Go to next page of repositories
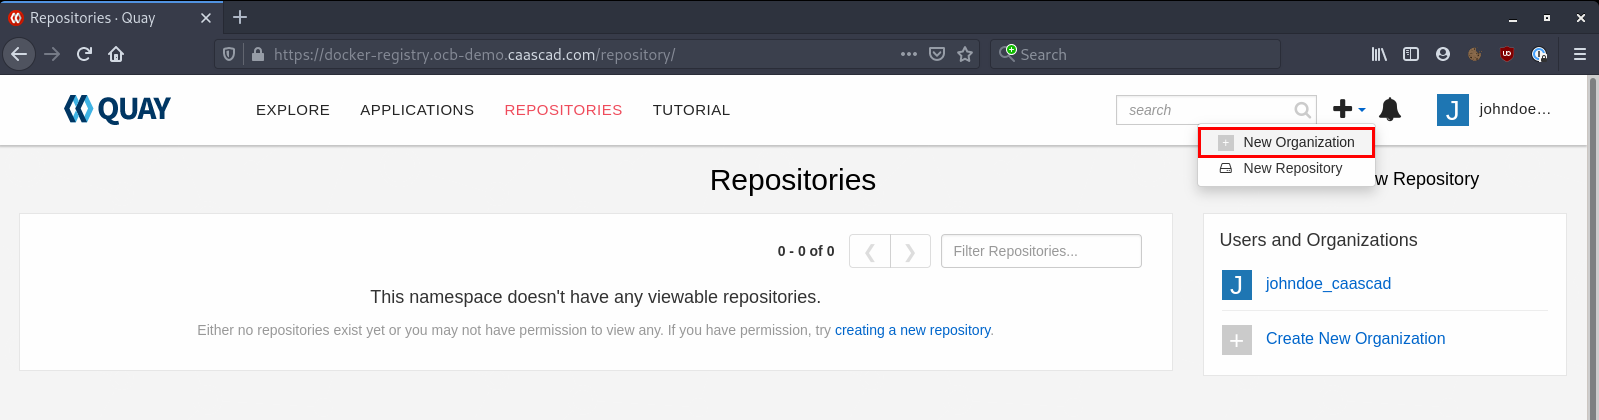Image resolution: width=1599 pixels, height=420 pixels. [910, 251]
